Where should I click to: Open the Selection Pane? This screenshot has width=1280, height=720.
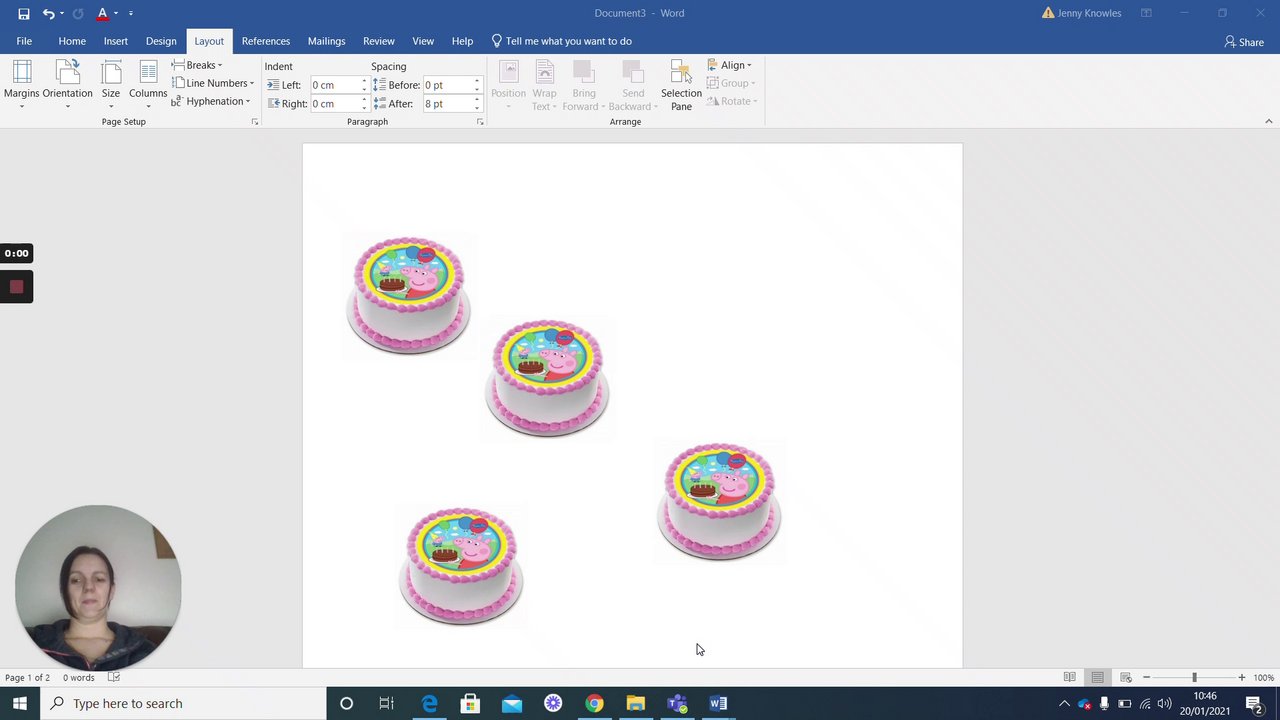[681, 85]
